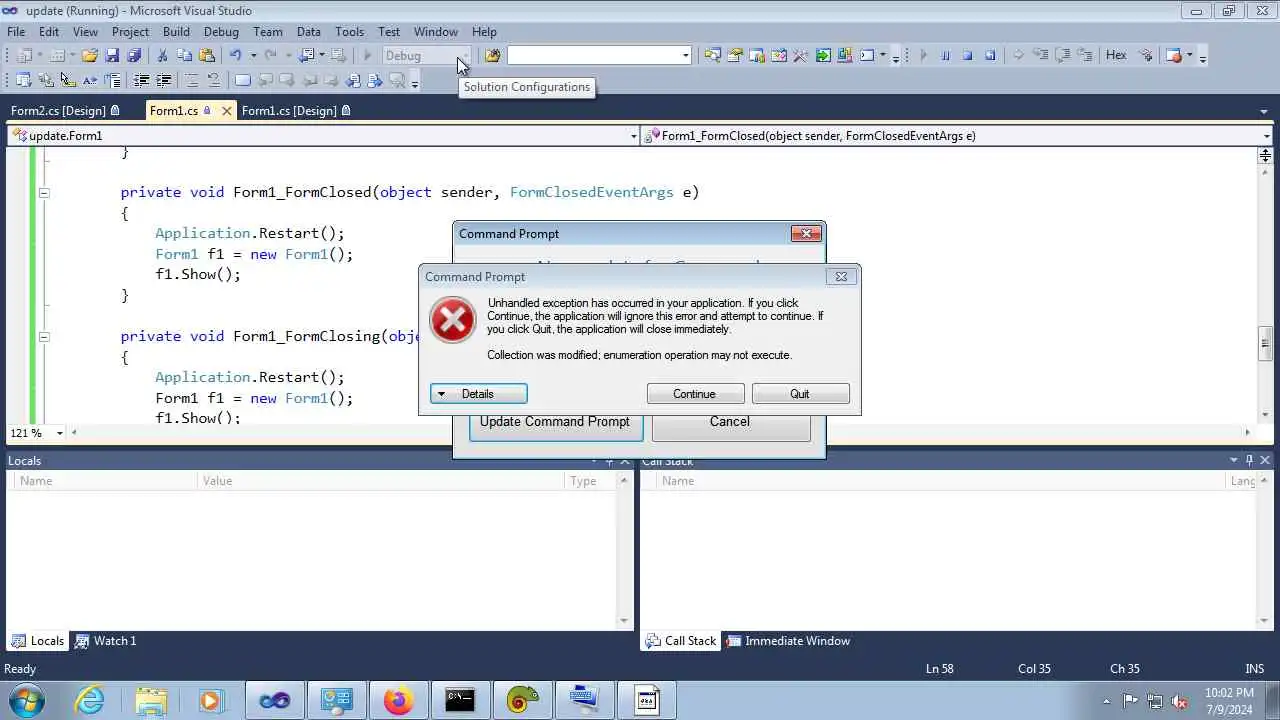The width and height of the screenshot is (1280, 720).
Task: Open Firefox from the taskbar
Action: coord(398,700)
